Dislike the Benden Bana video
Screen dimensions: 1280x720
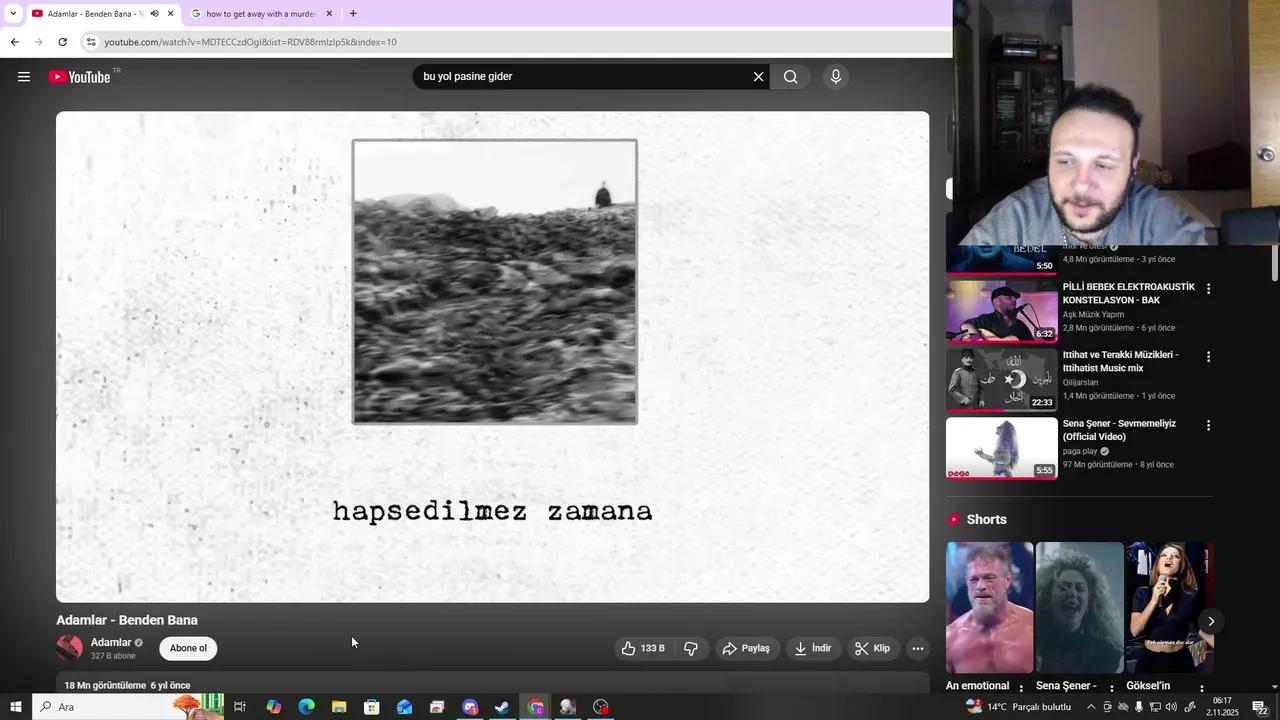click(x=691, y=648)
